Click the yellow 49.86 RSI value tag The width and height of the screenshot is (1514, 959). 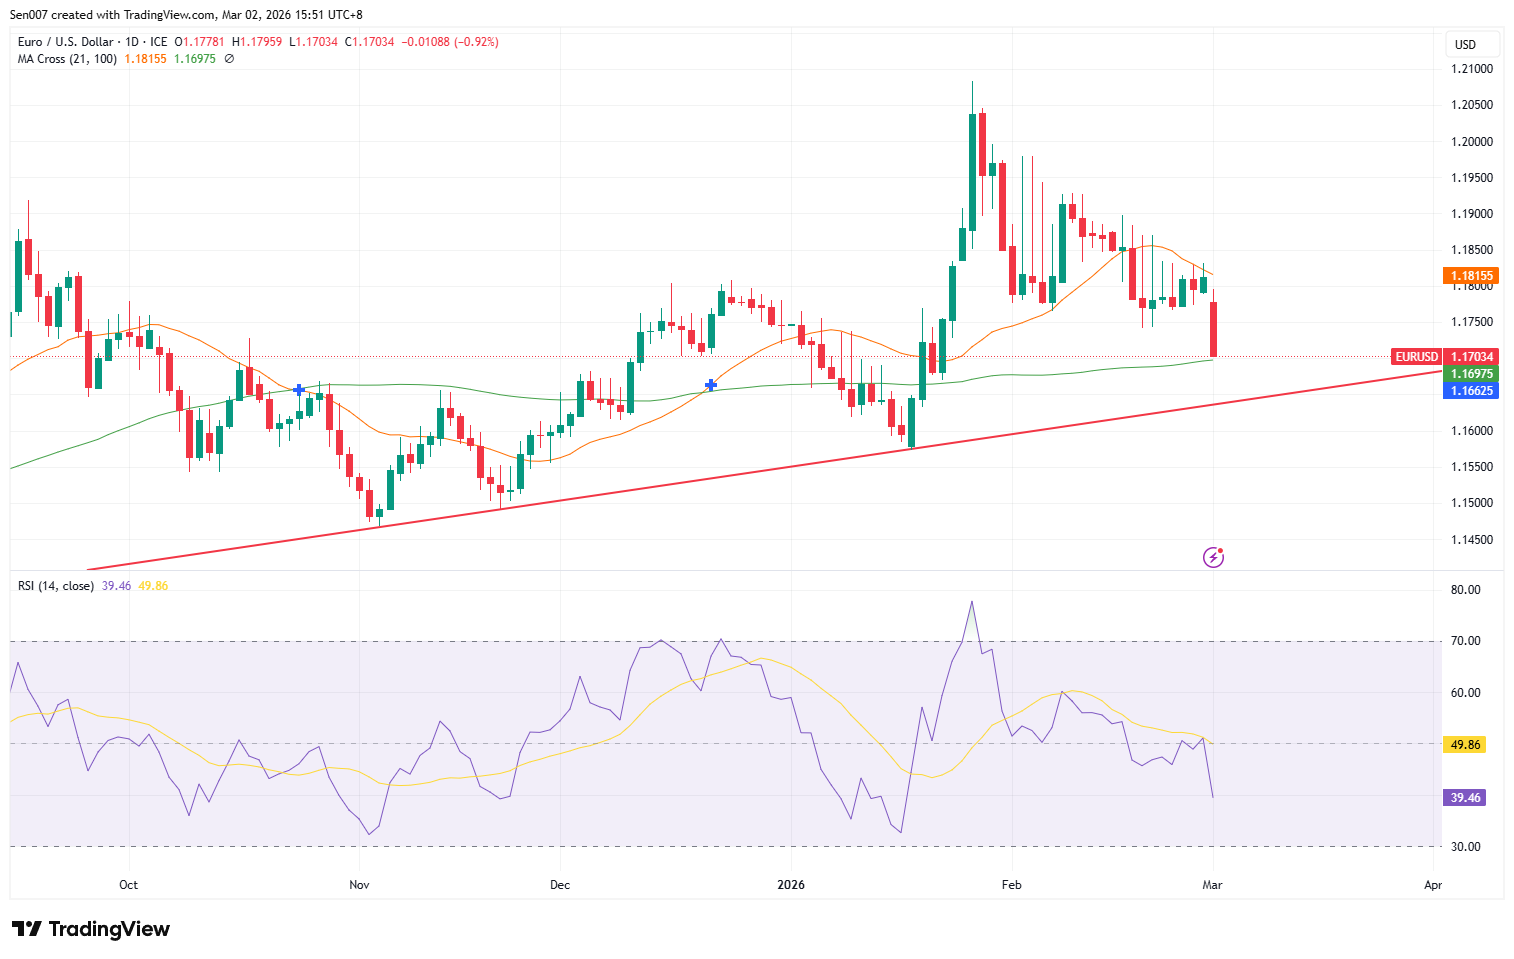(x=1464, y=744)
